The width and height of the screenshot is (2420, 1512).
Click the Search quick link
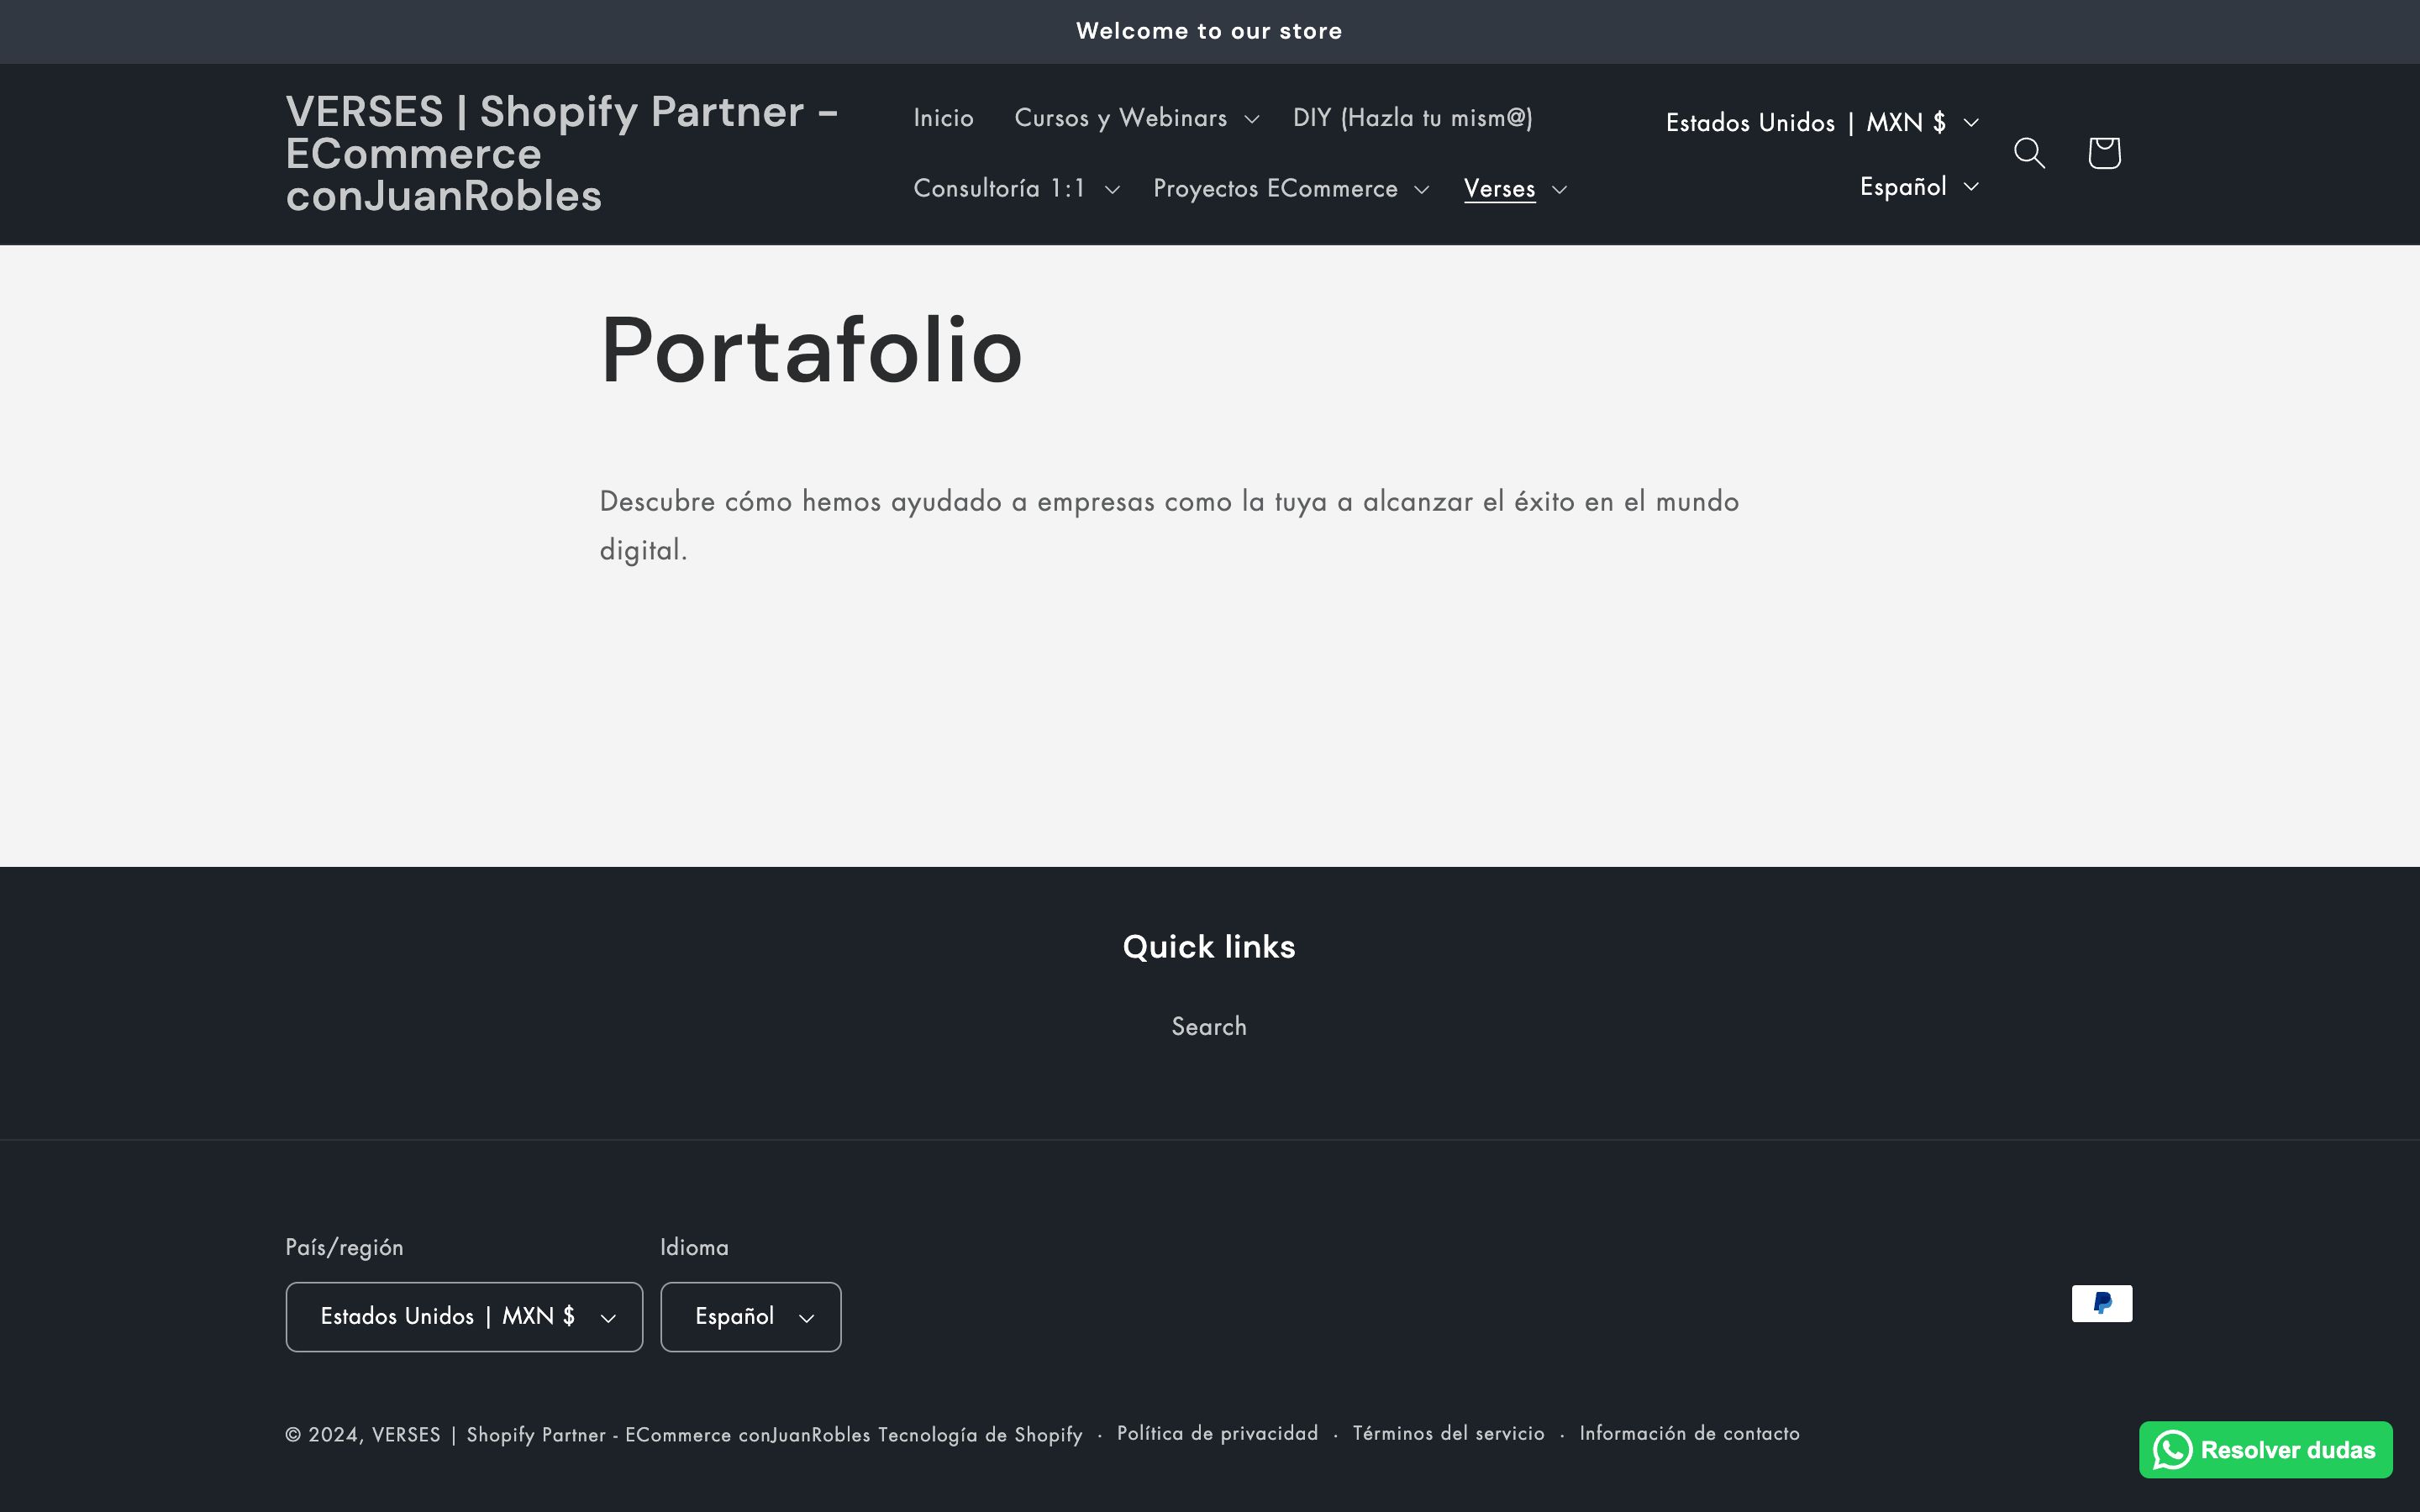[x=1208, y=1026]
